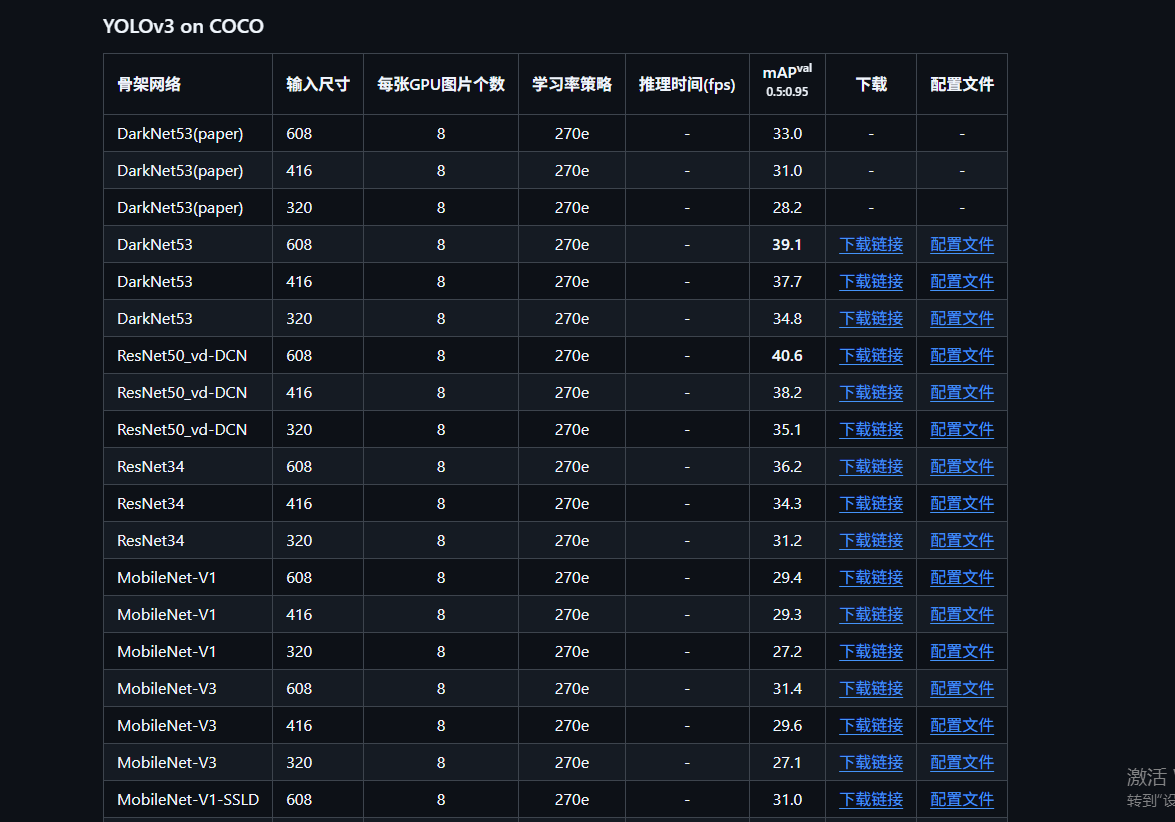The height and width of the screenshot is (822, 1175).
Task: Click the 推理时间(fps) column header
Action: click(687, 84)
